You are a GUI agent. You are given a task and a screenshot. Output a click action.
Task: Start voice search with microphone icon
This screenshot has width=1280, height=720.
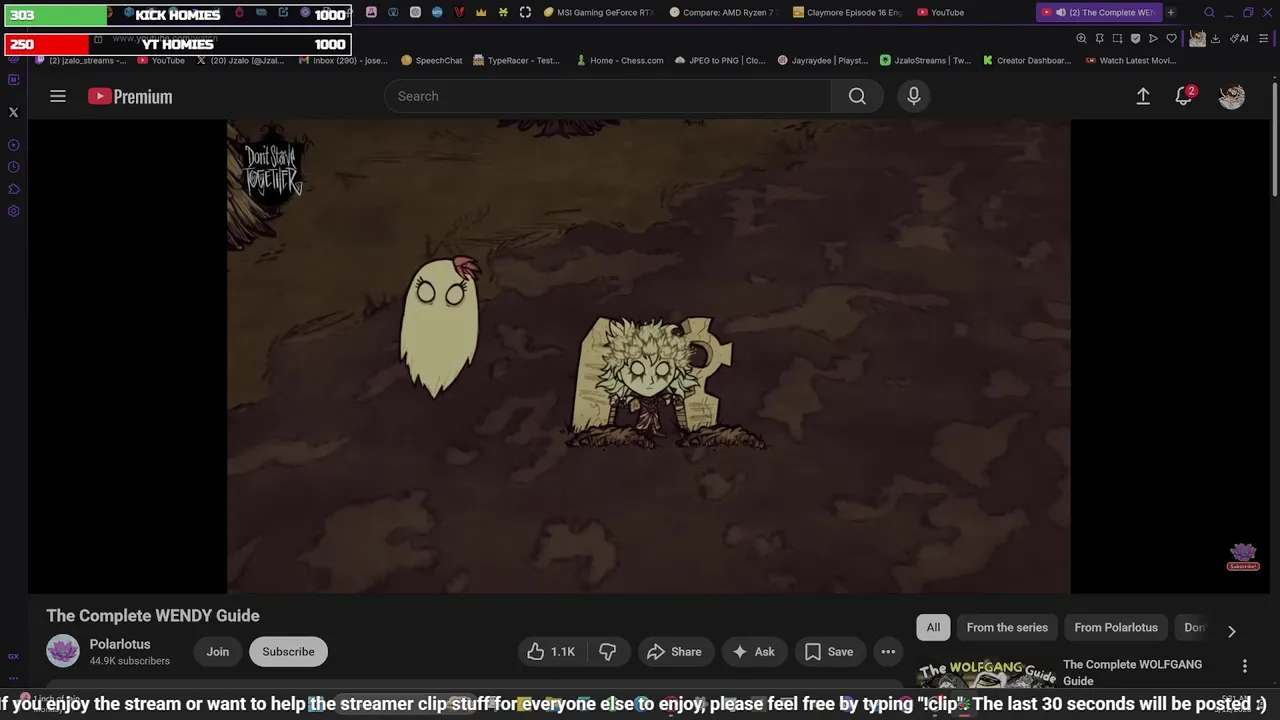pos(913,96)
